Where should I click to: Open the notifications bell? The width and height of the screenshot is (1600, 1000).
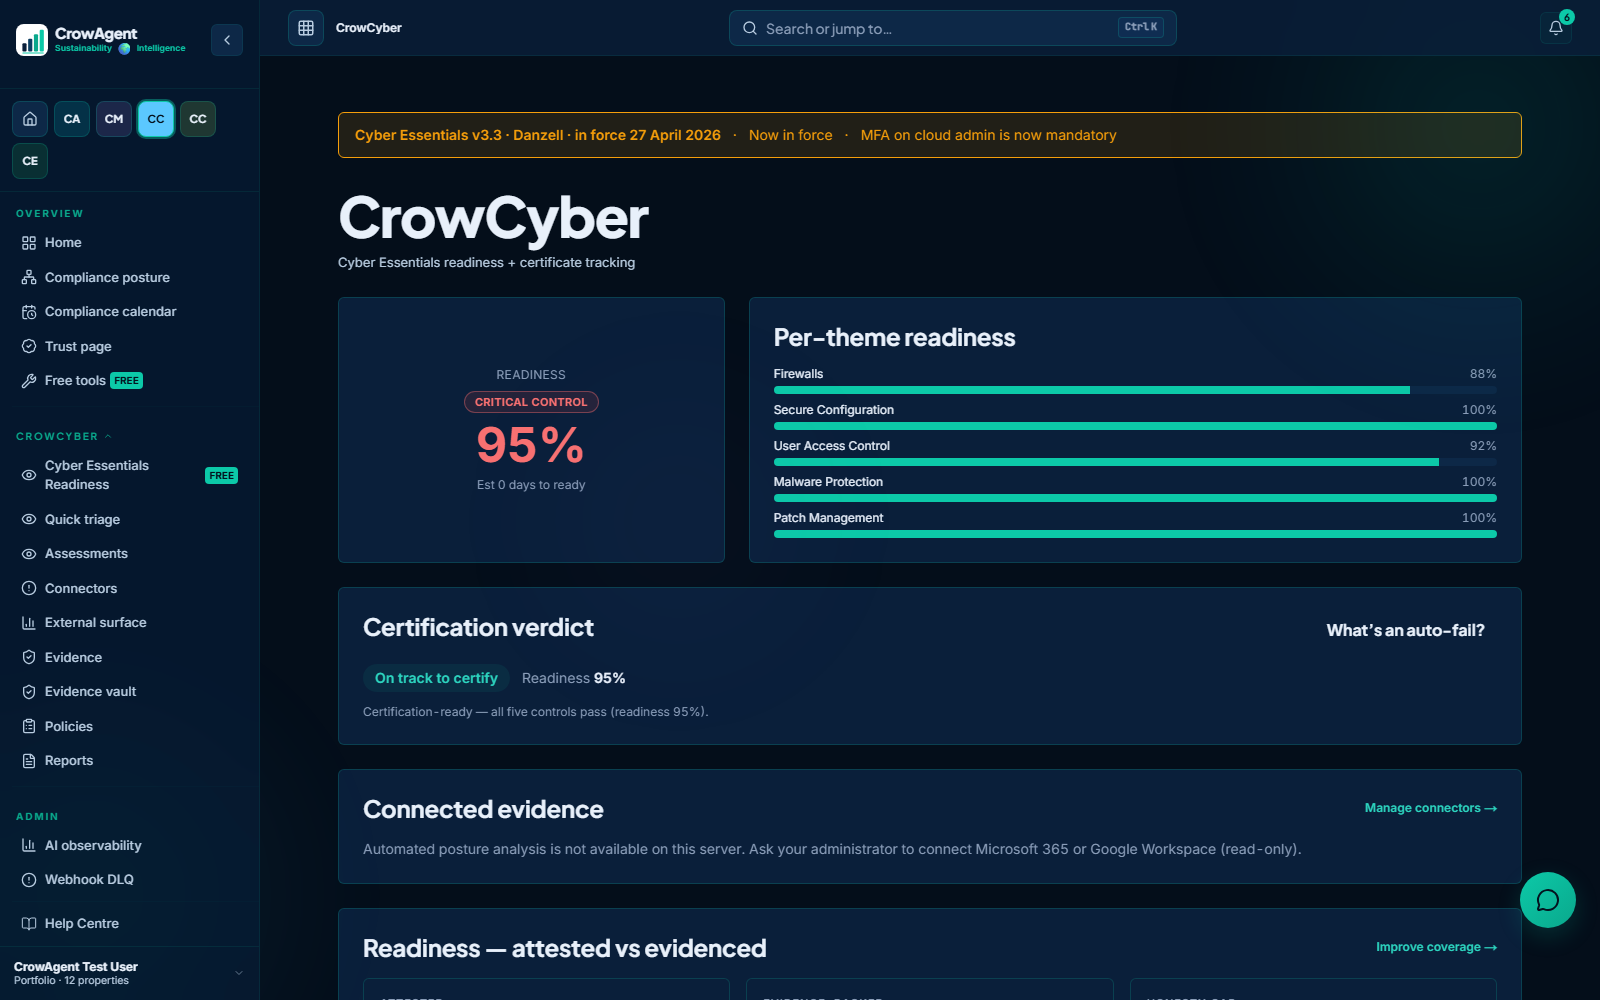[1556, 28]
